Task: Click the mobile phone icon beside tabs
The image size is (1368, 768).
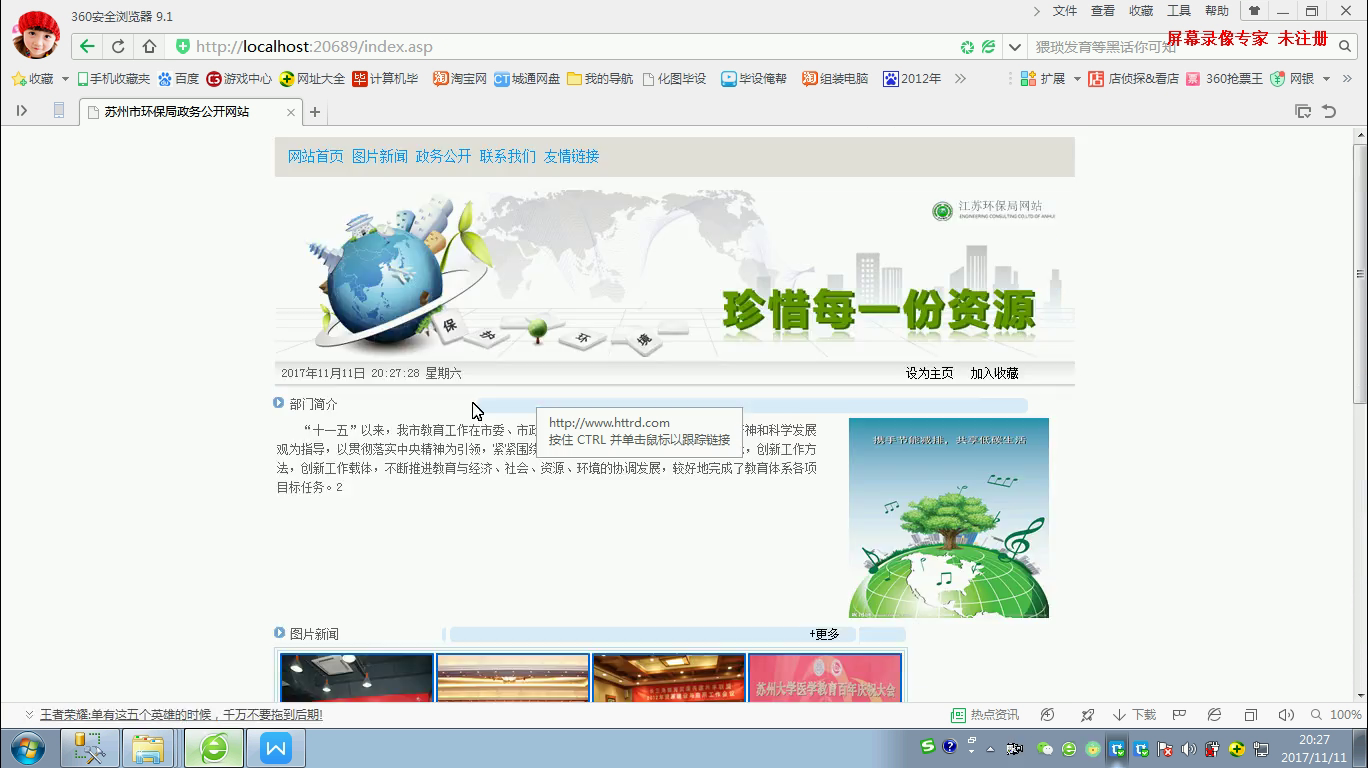Action: click(59, 111)
